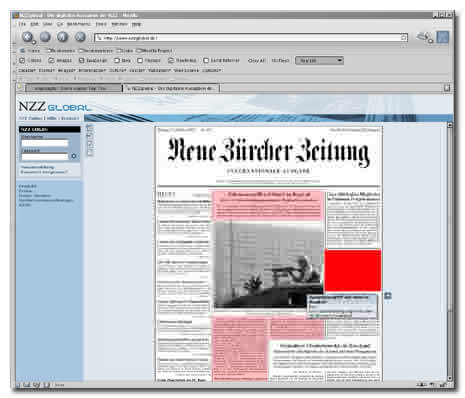Image resolution: width=465 pixels, height=398 pixels.
Task: Open Navigator from the status bar component icons
Action: pos(18,385)
